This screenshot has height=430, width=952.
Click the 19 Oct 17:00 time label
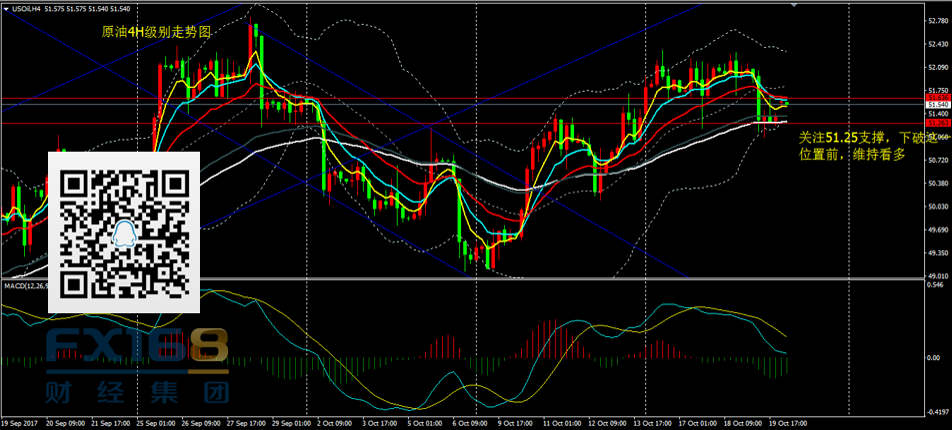click(x=787, y=424)
